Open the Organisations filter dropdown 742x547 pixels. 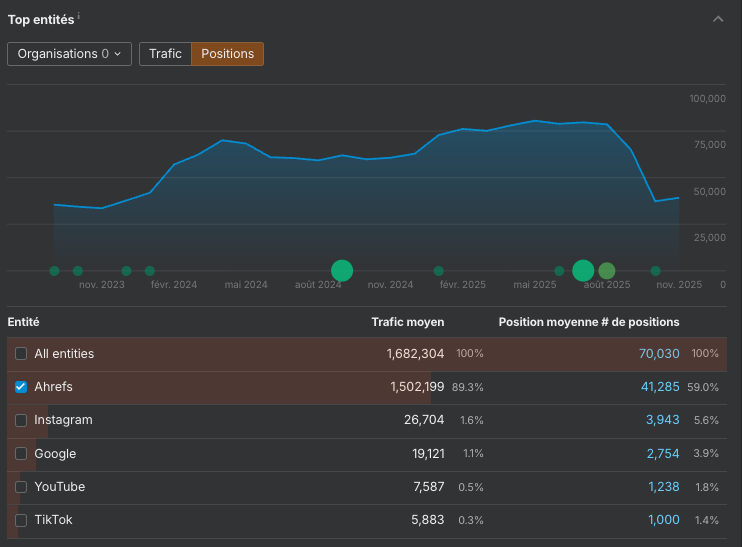pos(69,54)
